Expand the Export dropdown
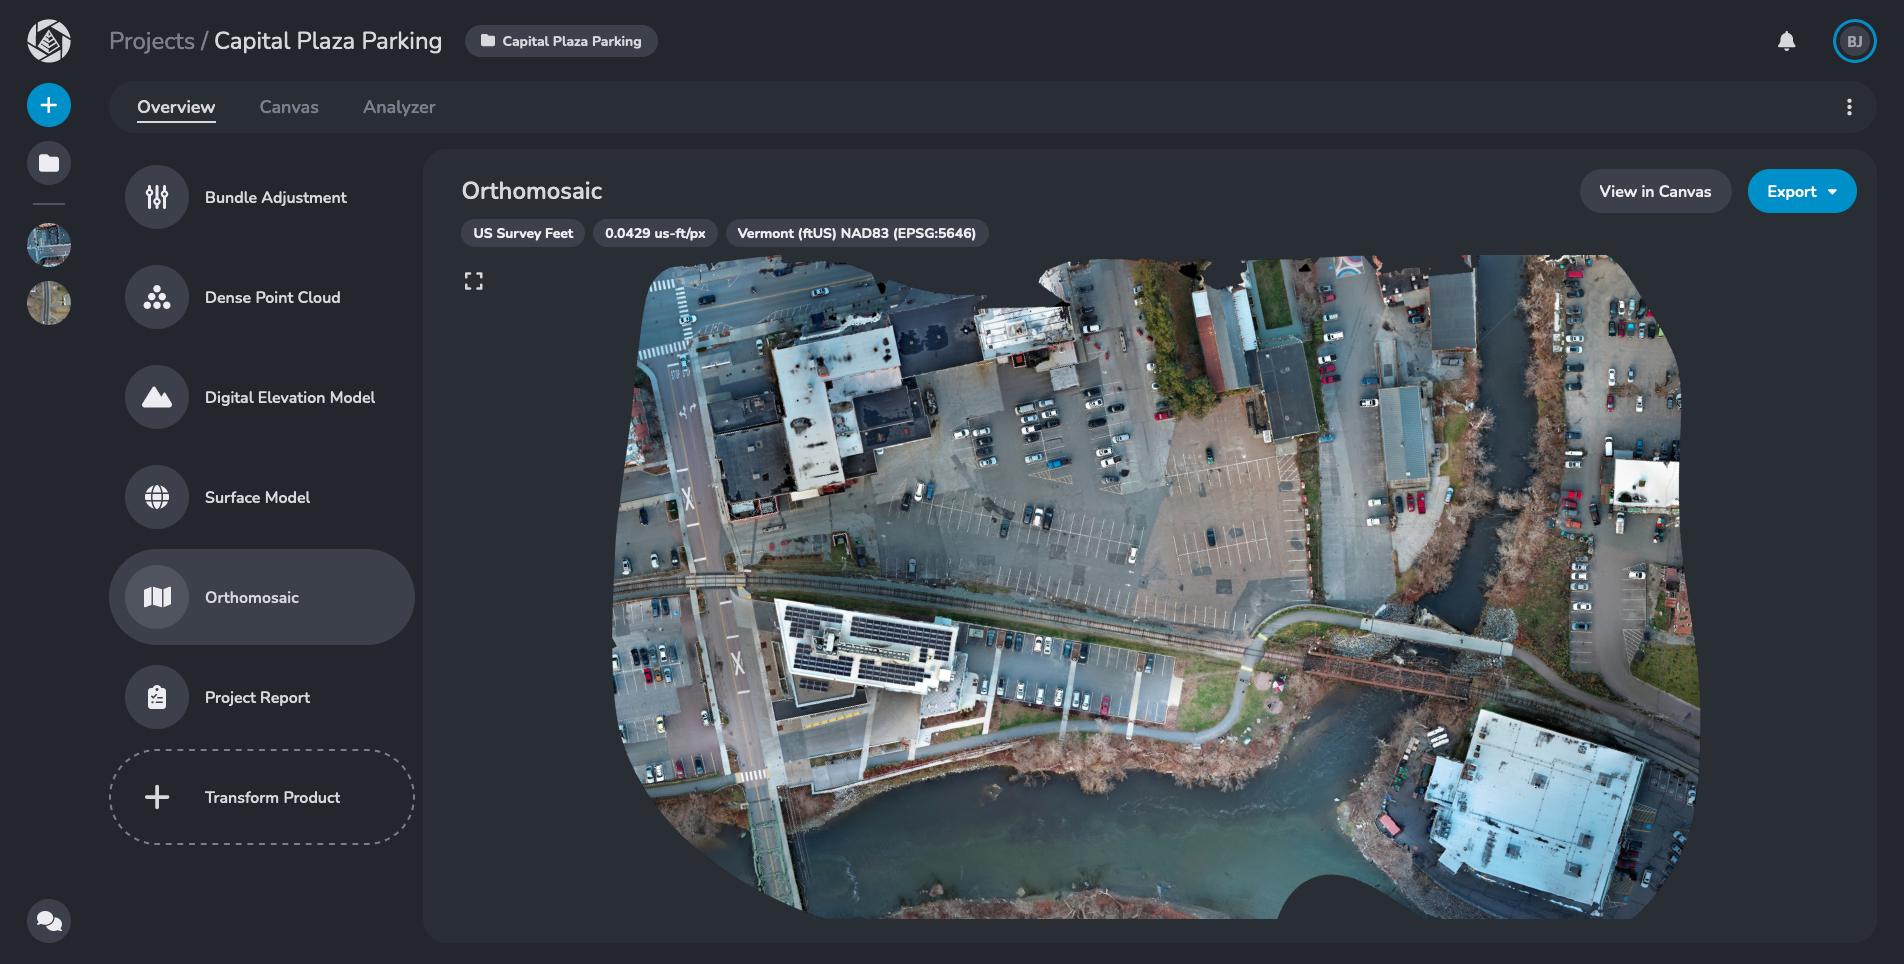 (1801, 191)
